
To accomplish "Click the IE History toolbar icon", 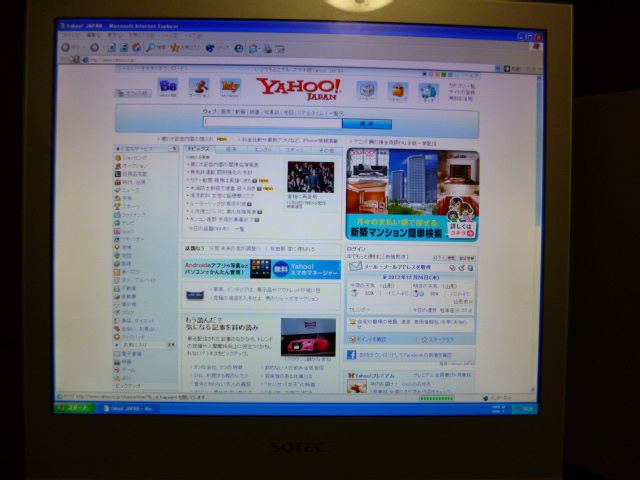I will [x=238, y=49].
